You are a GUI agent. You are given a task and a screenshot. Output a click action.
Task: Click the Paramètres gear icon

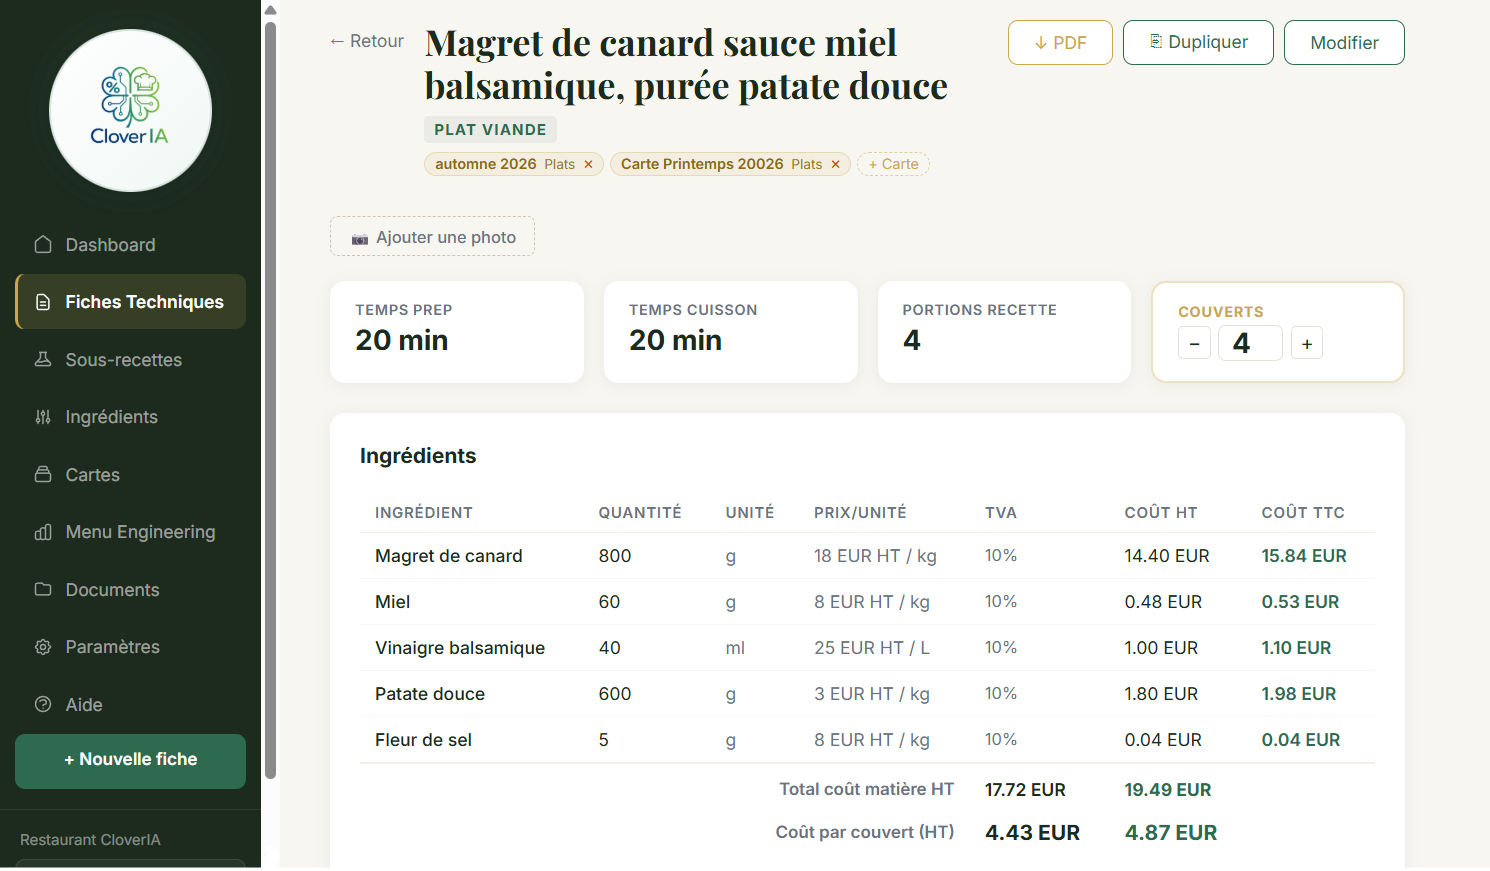[43, 647]
